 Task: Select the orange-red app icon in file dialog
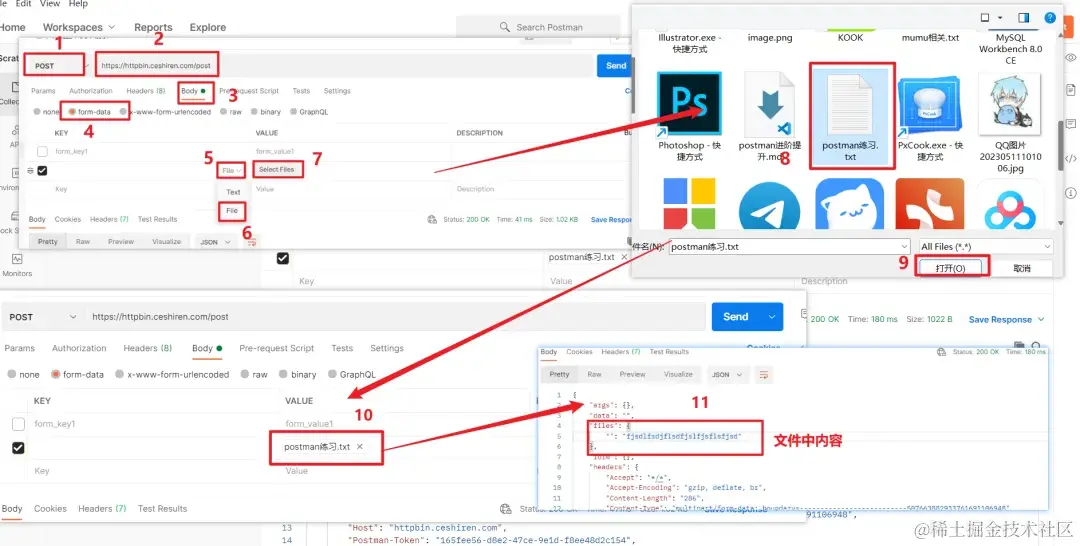click(930, 204)
